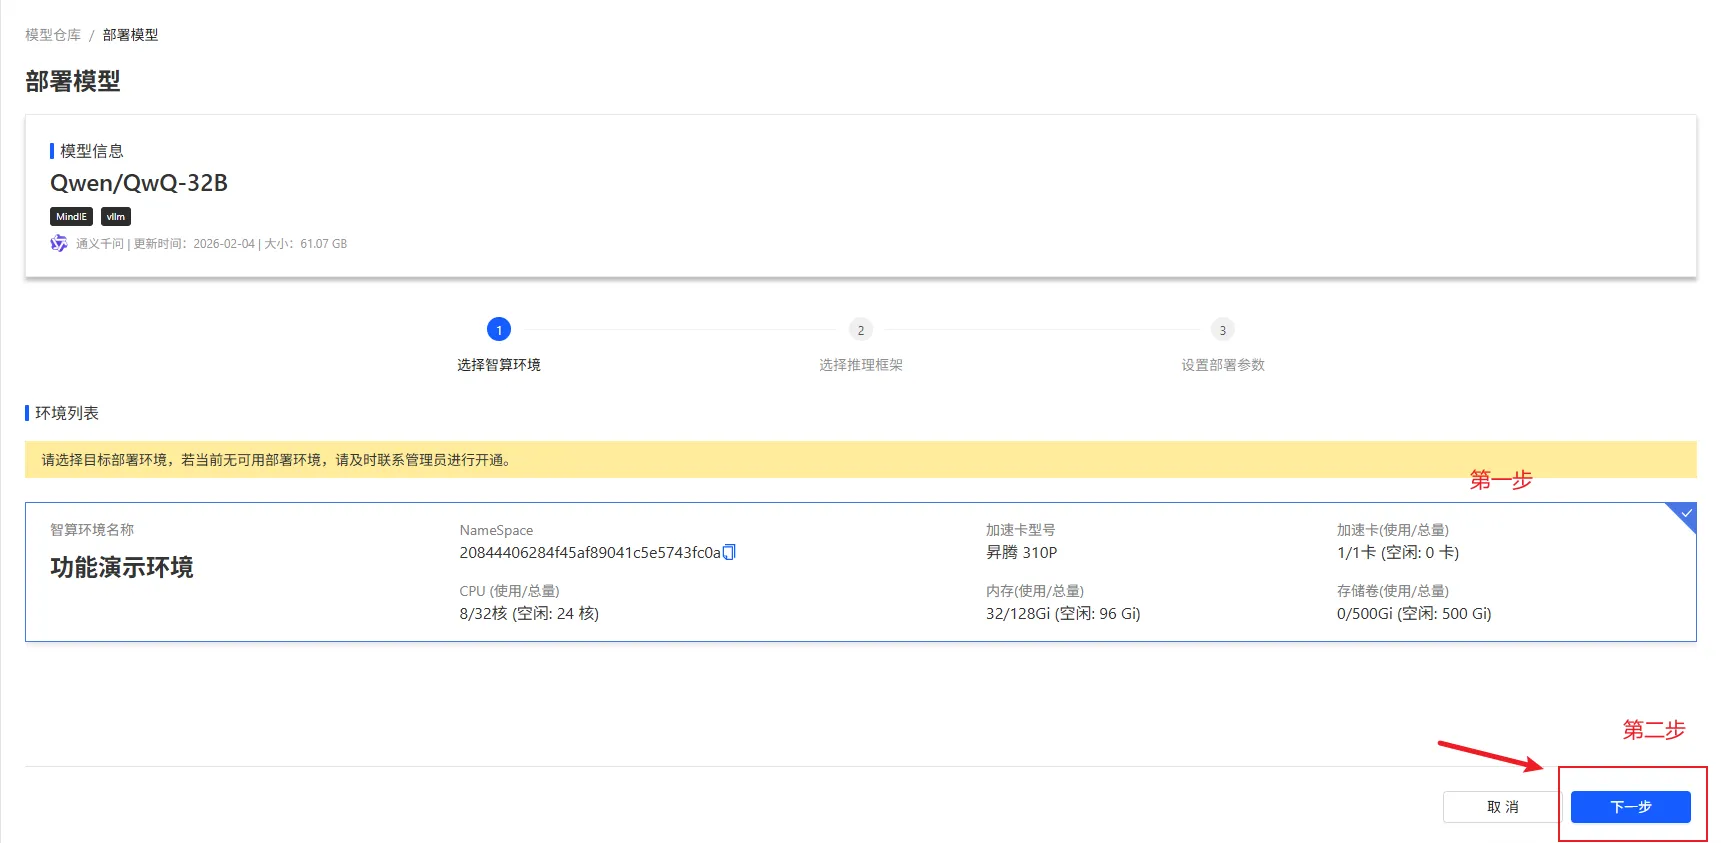Open the 模型仓库 breadcrumb link
The image size is (1721, 843).
click(x=53, y=35)
